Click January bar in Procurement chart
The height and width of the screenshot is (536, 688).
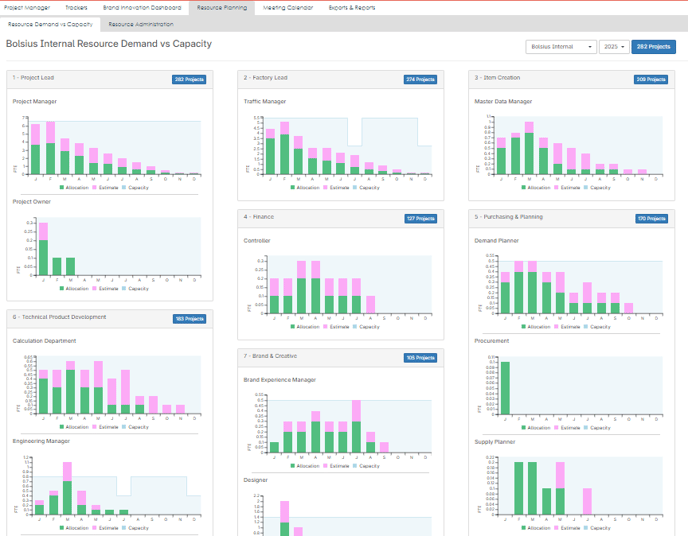pyautogui.click(x=505, y=388)
